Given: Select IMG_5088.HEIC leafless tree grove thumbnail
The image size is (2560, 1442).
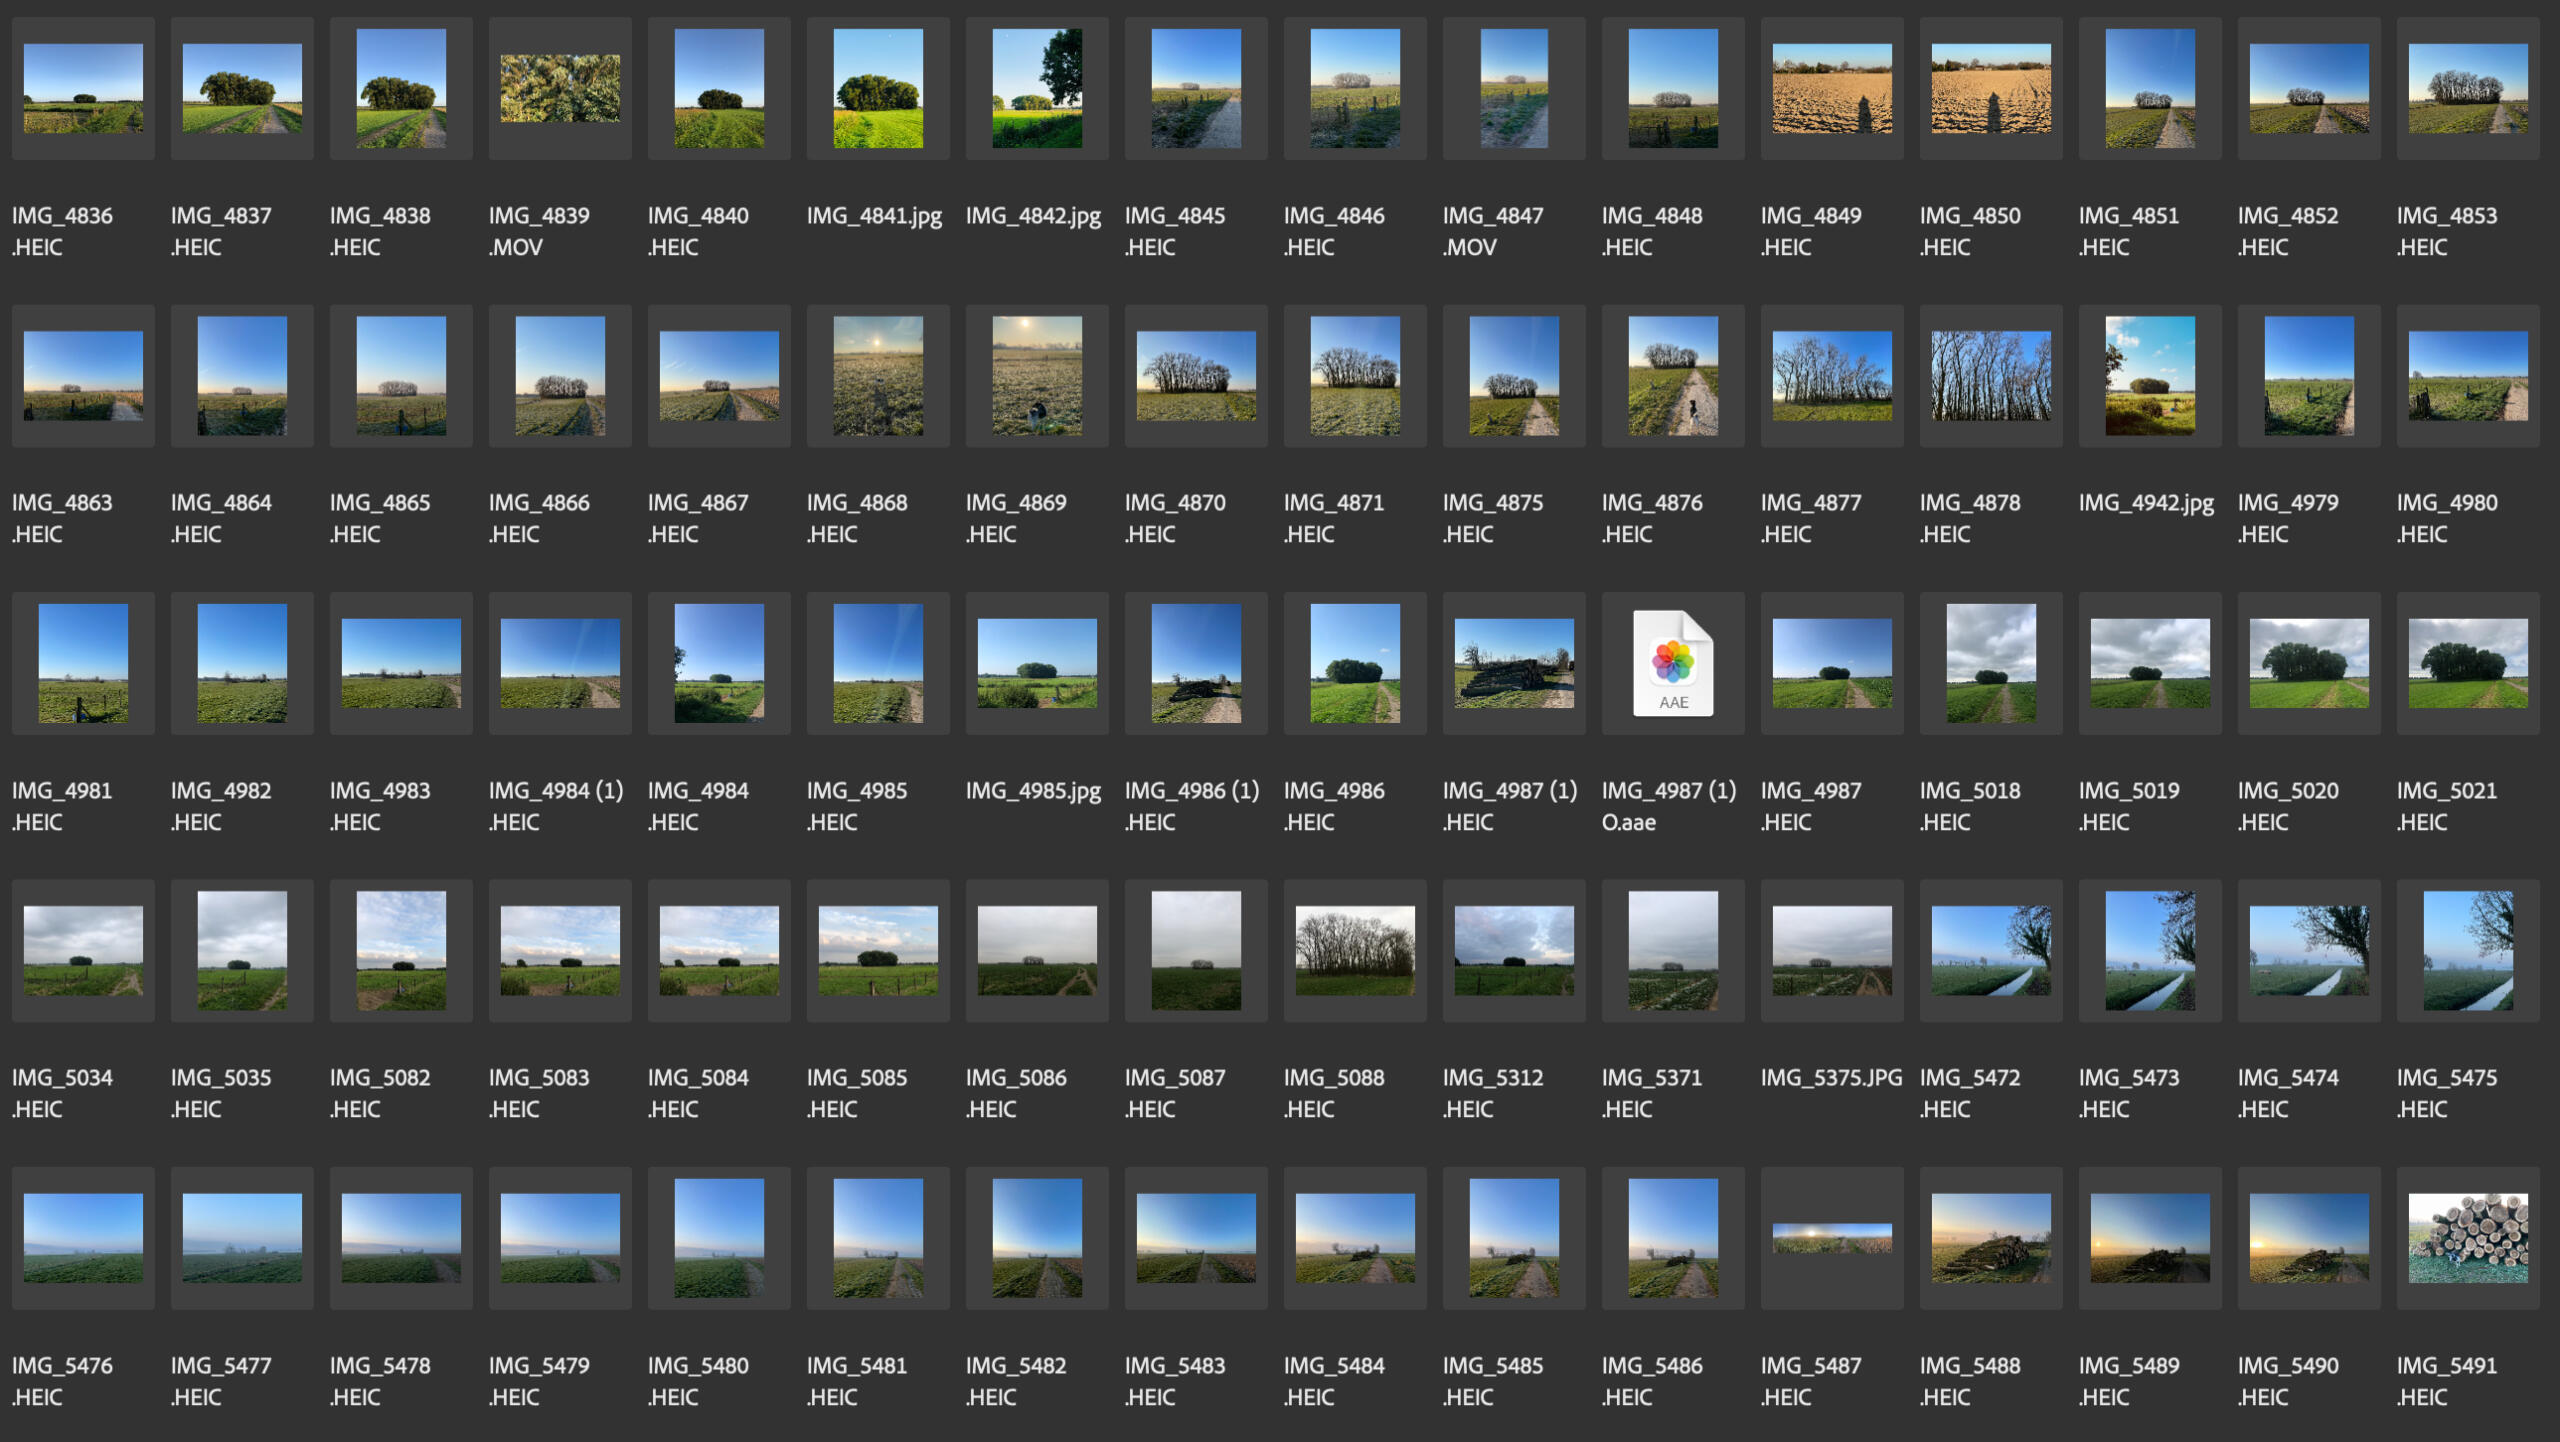Looking at the screenshot, I should [x=1354, y=951].
